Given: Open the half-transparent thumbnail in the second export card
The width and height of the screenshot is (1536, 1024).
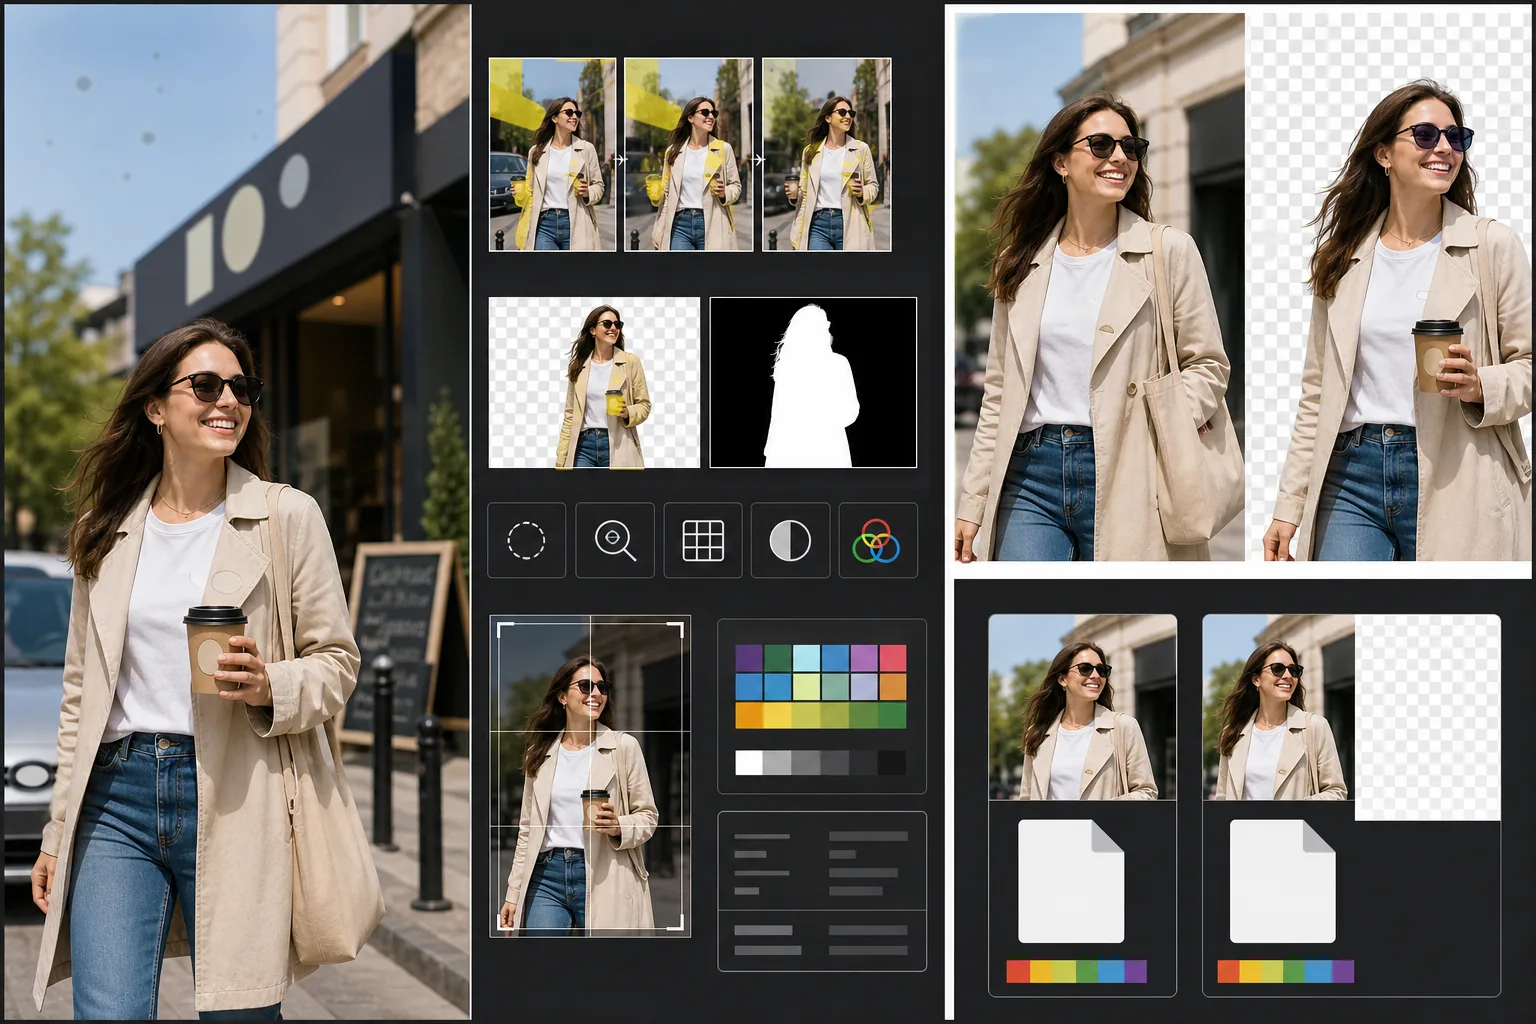Looking at the screenshot, I should (x=1351, y=717).
